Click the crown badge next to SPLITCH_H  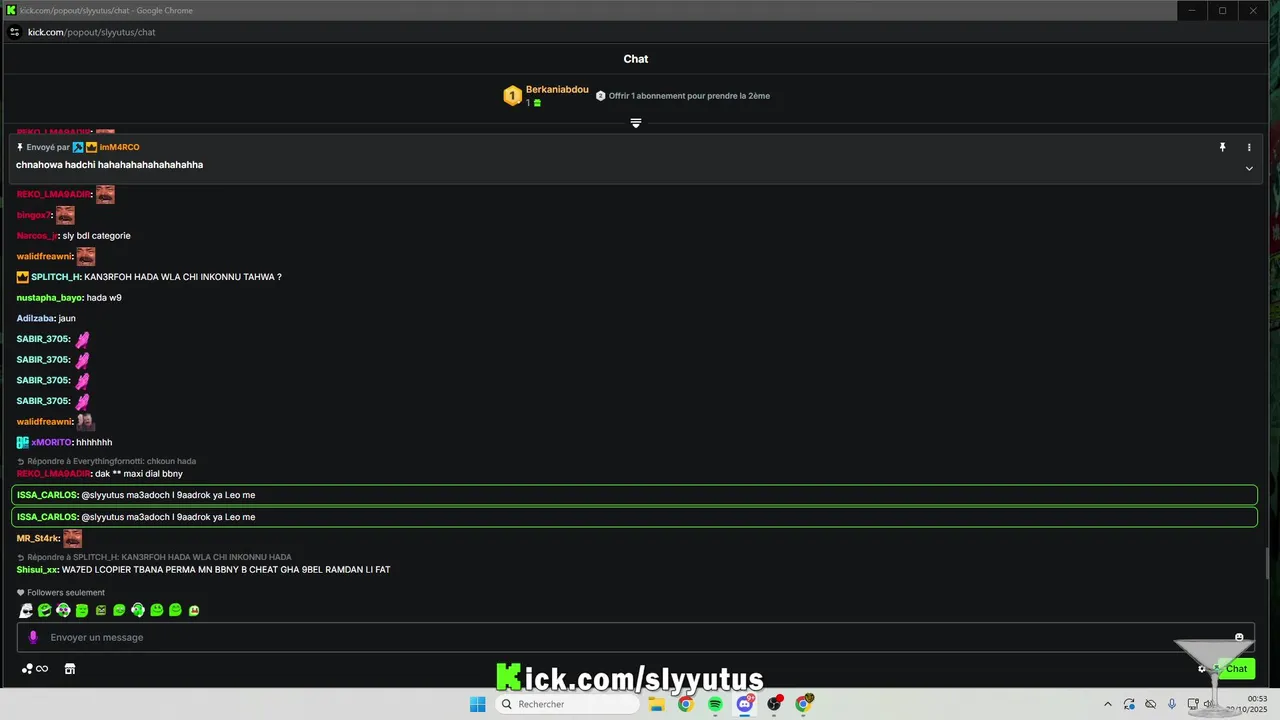tap(23, 277)
